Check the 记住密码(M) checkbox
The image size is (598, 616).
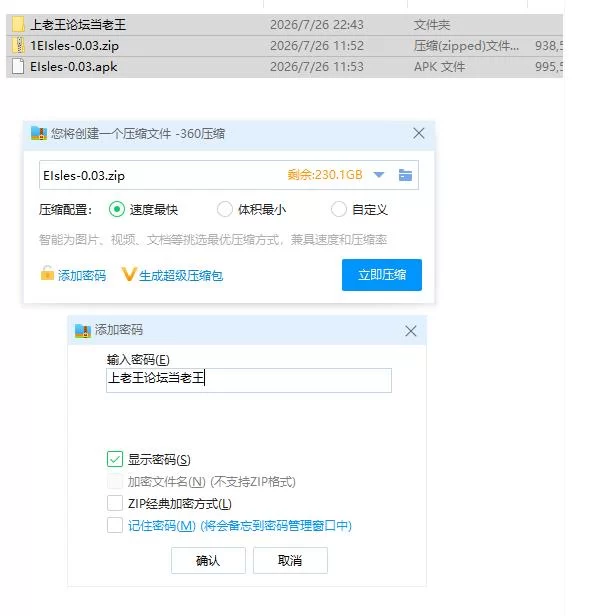pos(115,525)
